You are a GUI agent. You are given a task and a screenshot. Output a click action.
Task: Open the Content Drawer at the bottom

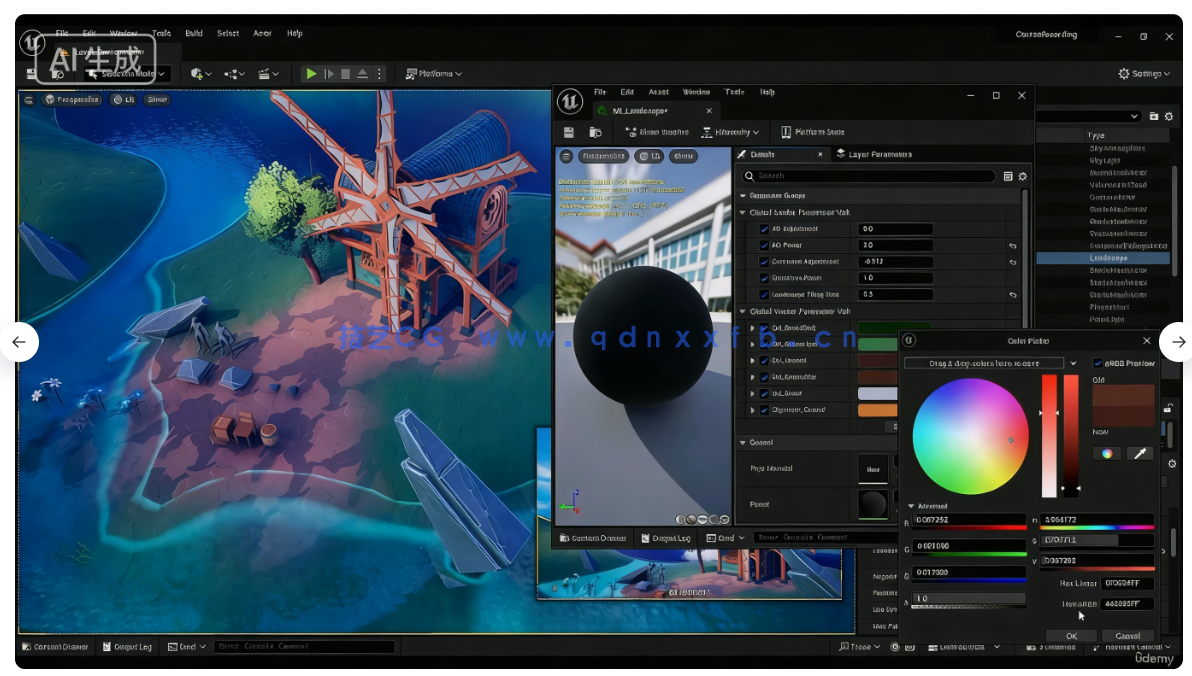(55, 647)
